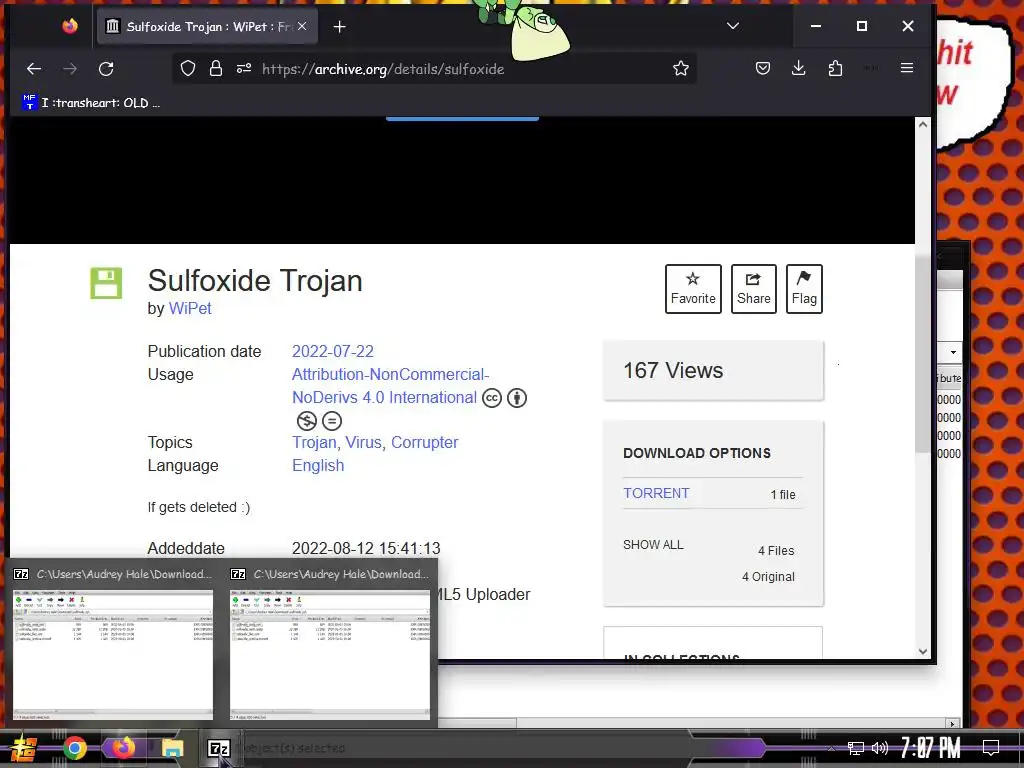Viewport: 1024px width, 768px height.
Task: Bookmark this page with the star
Action: click(x=681, y=69)
